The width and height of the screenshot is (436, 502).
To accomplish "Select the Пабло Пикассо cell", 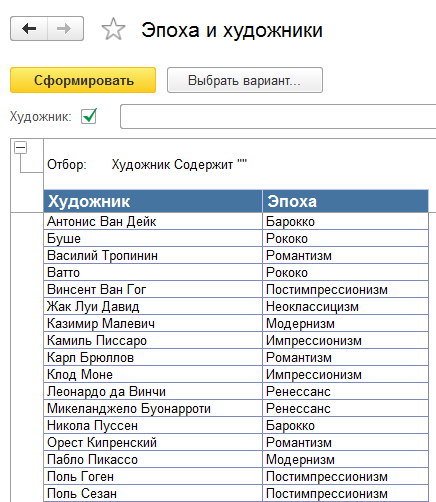I will 153,459.
